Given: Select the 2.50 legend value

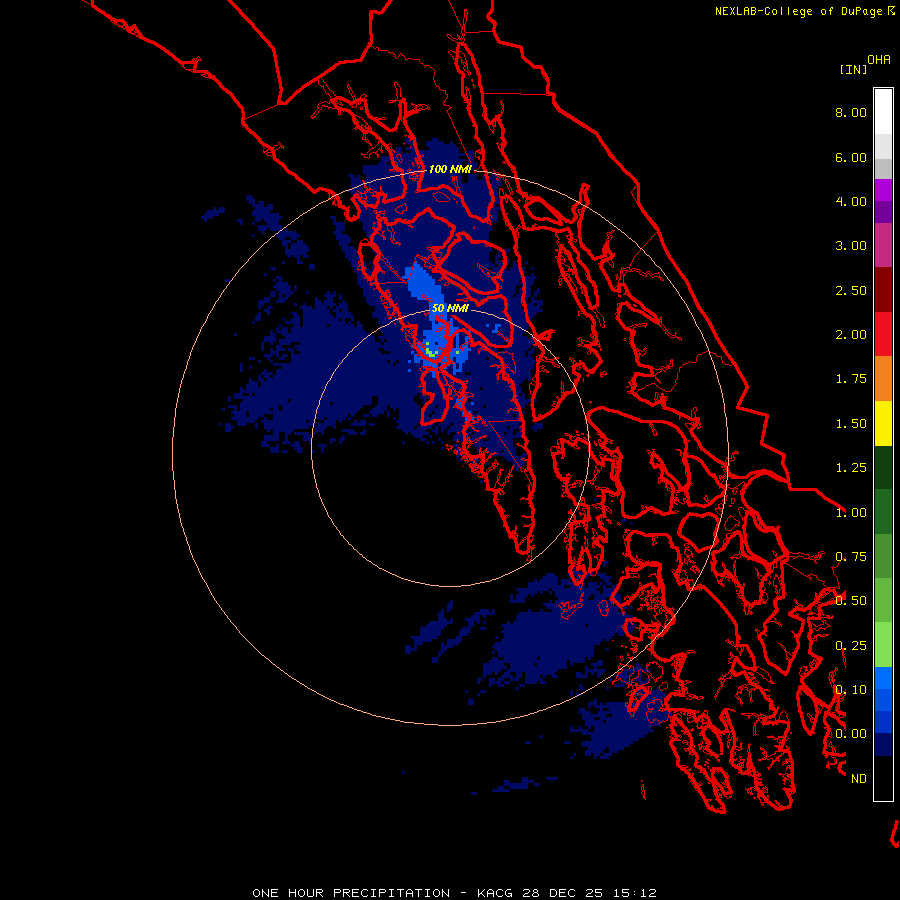Looking at the screenshot, I should (851, 290).
